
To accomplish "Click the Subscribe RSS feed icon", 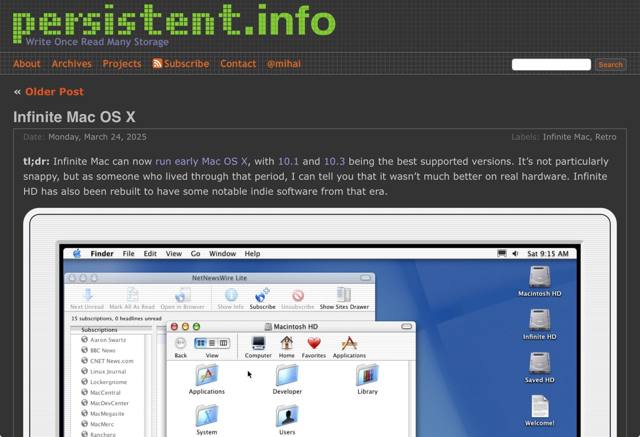I will [x=157, y=64].
